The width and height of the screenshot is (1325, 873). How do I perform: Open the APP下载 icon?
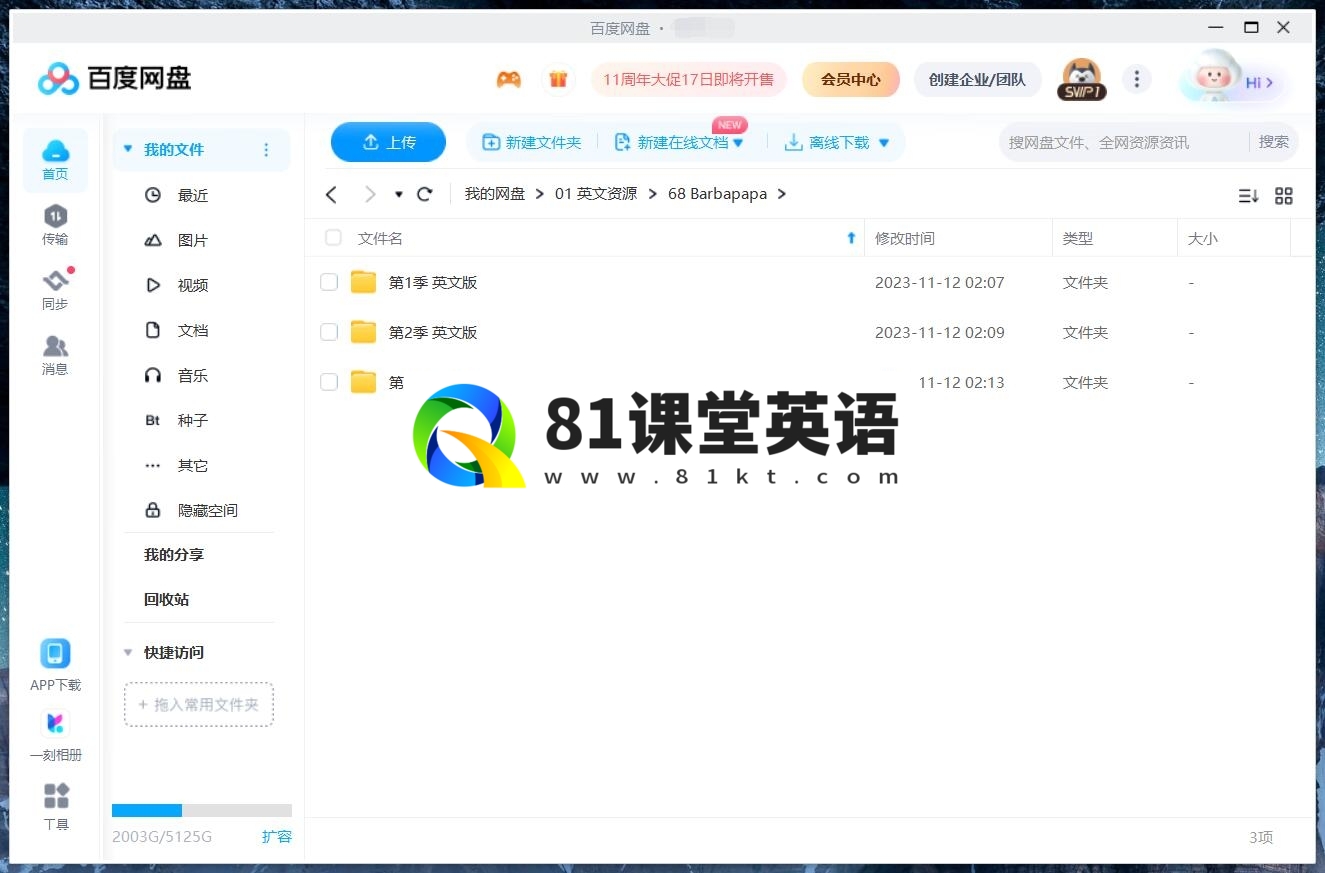click(x=55, y=666)
